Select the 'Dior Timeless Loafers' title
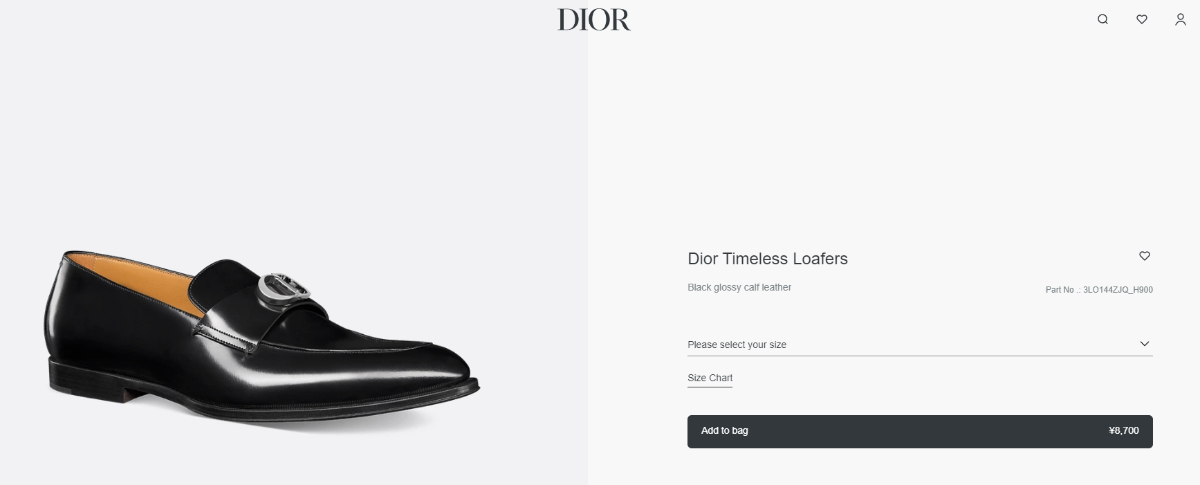 pyautogui.click(x=767, y=259)
